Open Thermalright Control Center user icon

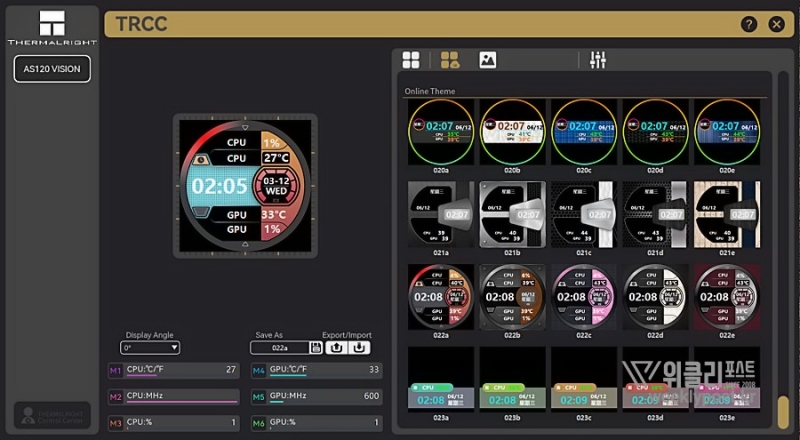pos(51,417)
